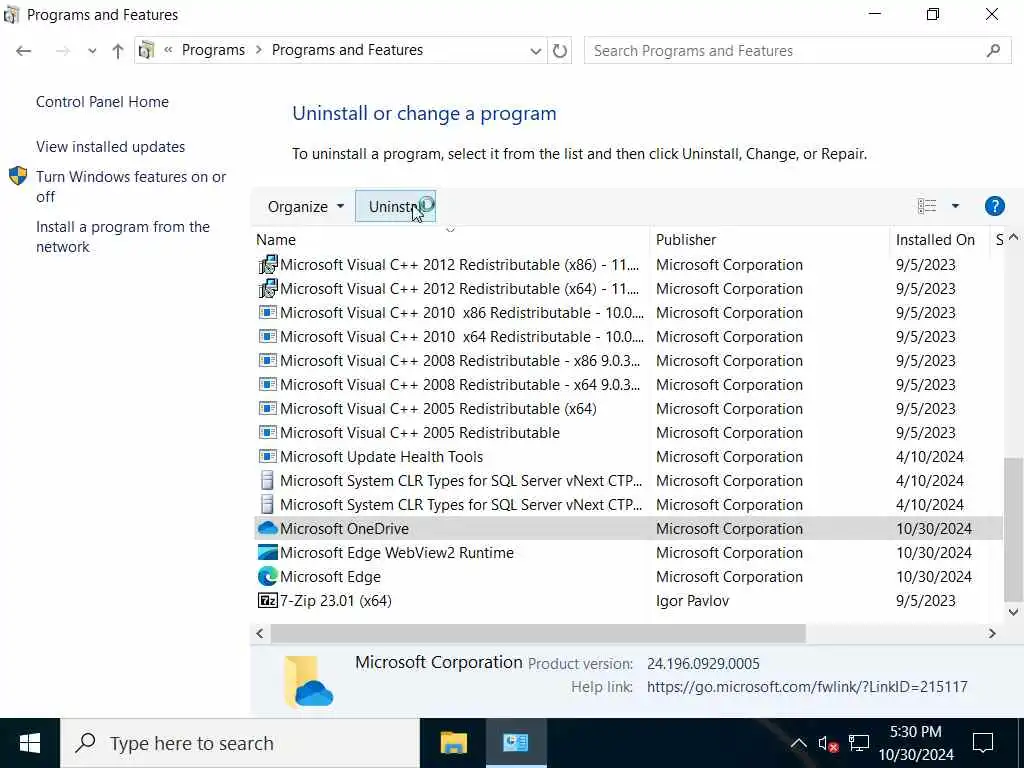
Task: Click the Search Programs and Features box
Action: pyautogui.click(x=797, y=50)
